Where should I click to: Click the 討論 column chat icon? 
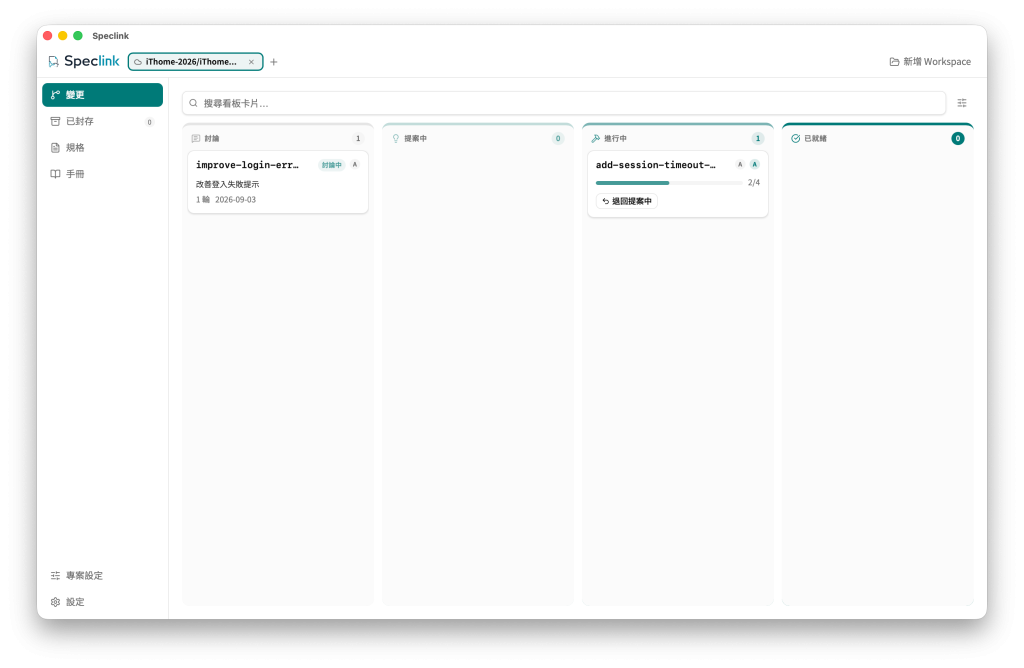196,138
